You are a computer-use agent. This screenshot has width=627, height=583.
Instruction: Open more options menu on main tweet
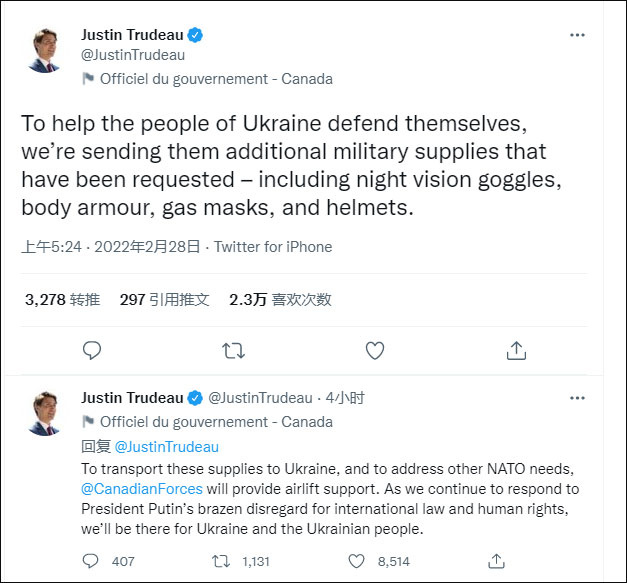click(577, 35)
